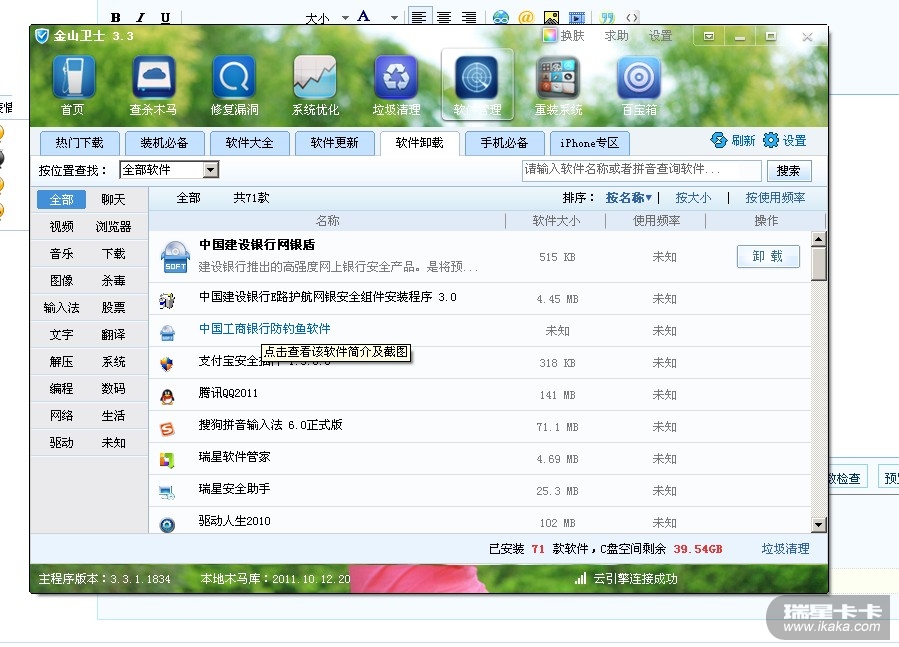This screenshot has width=899, height=647.
Task: Expand the 全部软件 location dropdown
Action: click(211, 170)
